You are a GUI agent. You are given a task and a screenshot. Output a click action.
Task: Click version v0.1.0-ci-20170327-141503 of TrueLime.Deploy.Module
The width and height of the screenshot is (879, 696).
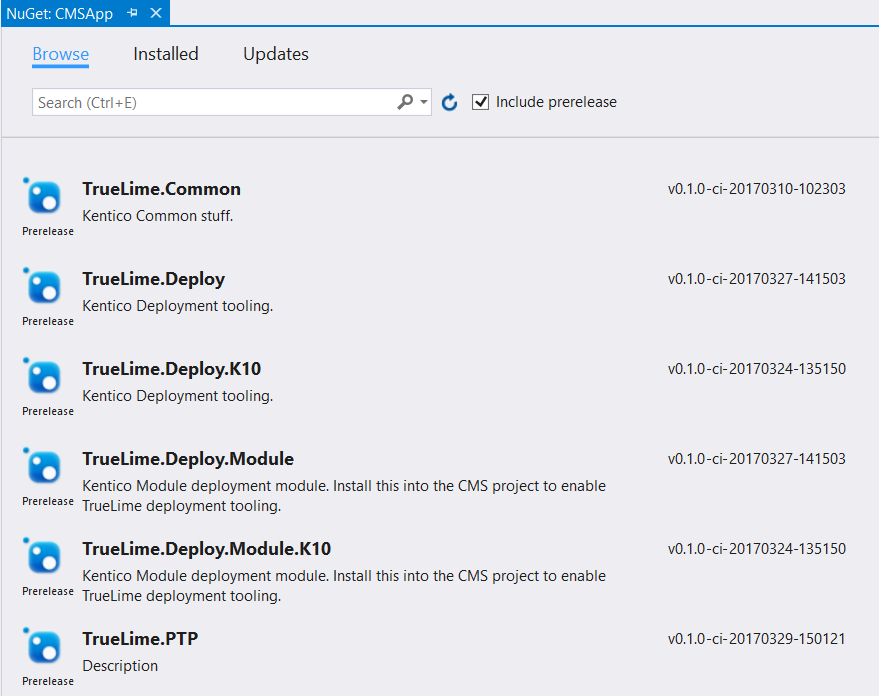[x=757, y=459]
